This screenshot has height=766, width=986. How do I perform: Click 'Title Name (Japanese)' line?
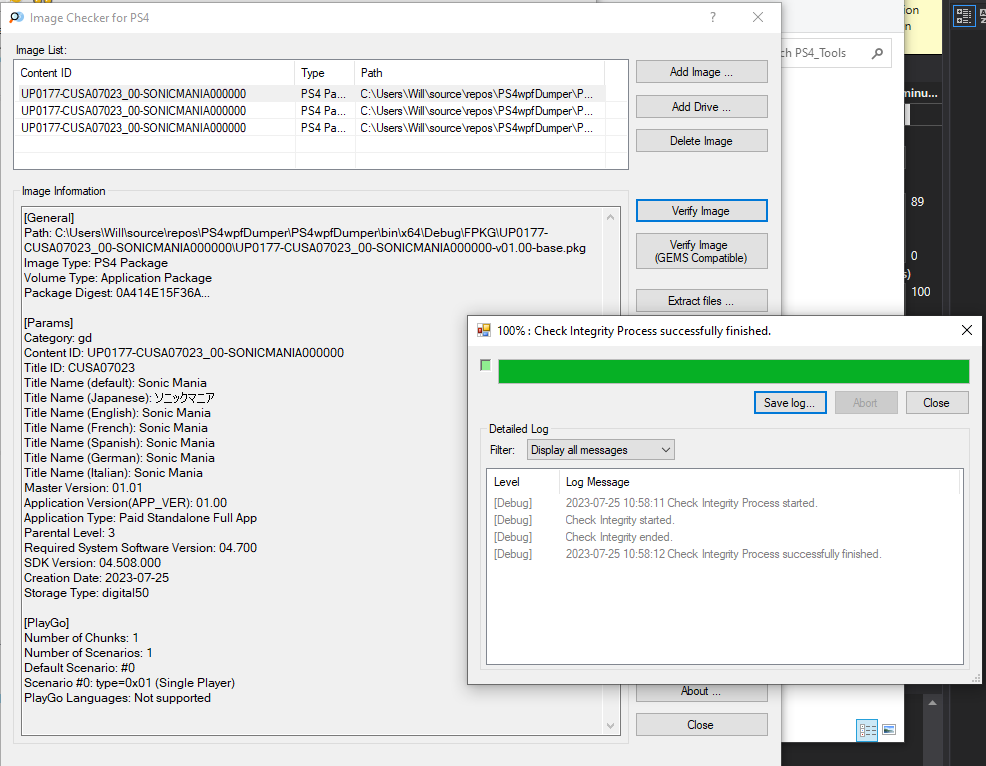tap(119, 398)
